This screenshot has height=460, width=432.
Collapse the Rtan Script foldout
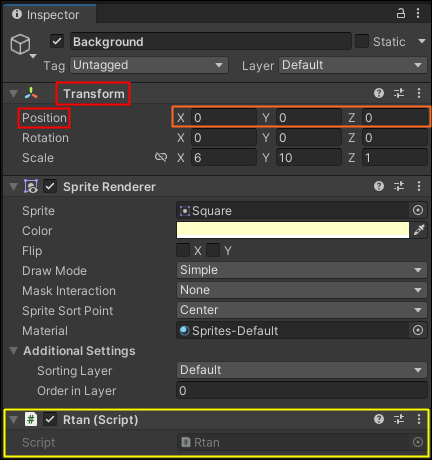[13, 419]
